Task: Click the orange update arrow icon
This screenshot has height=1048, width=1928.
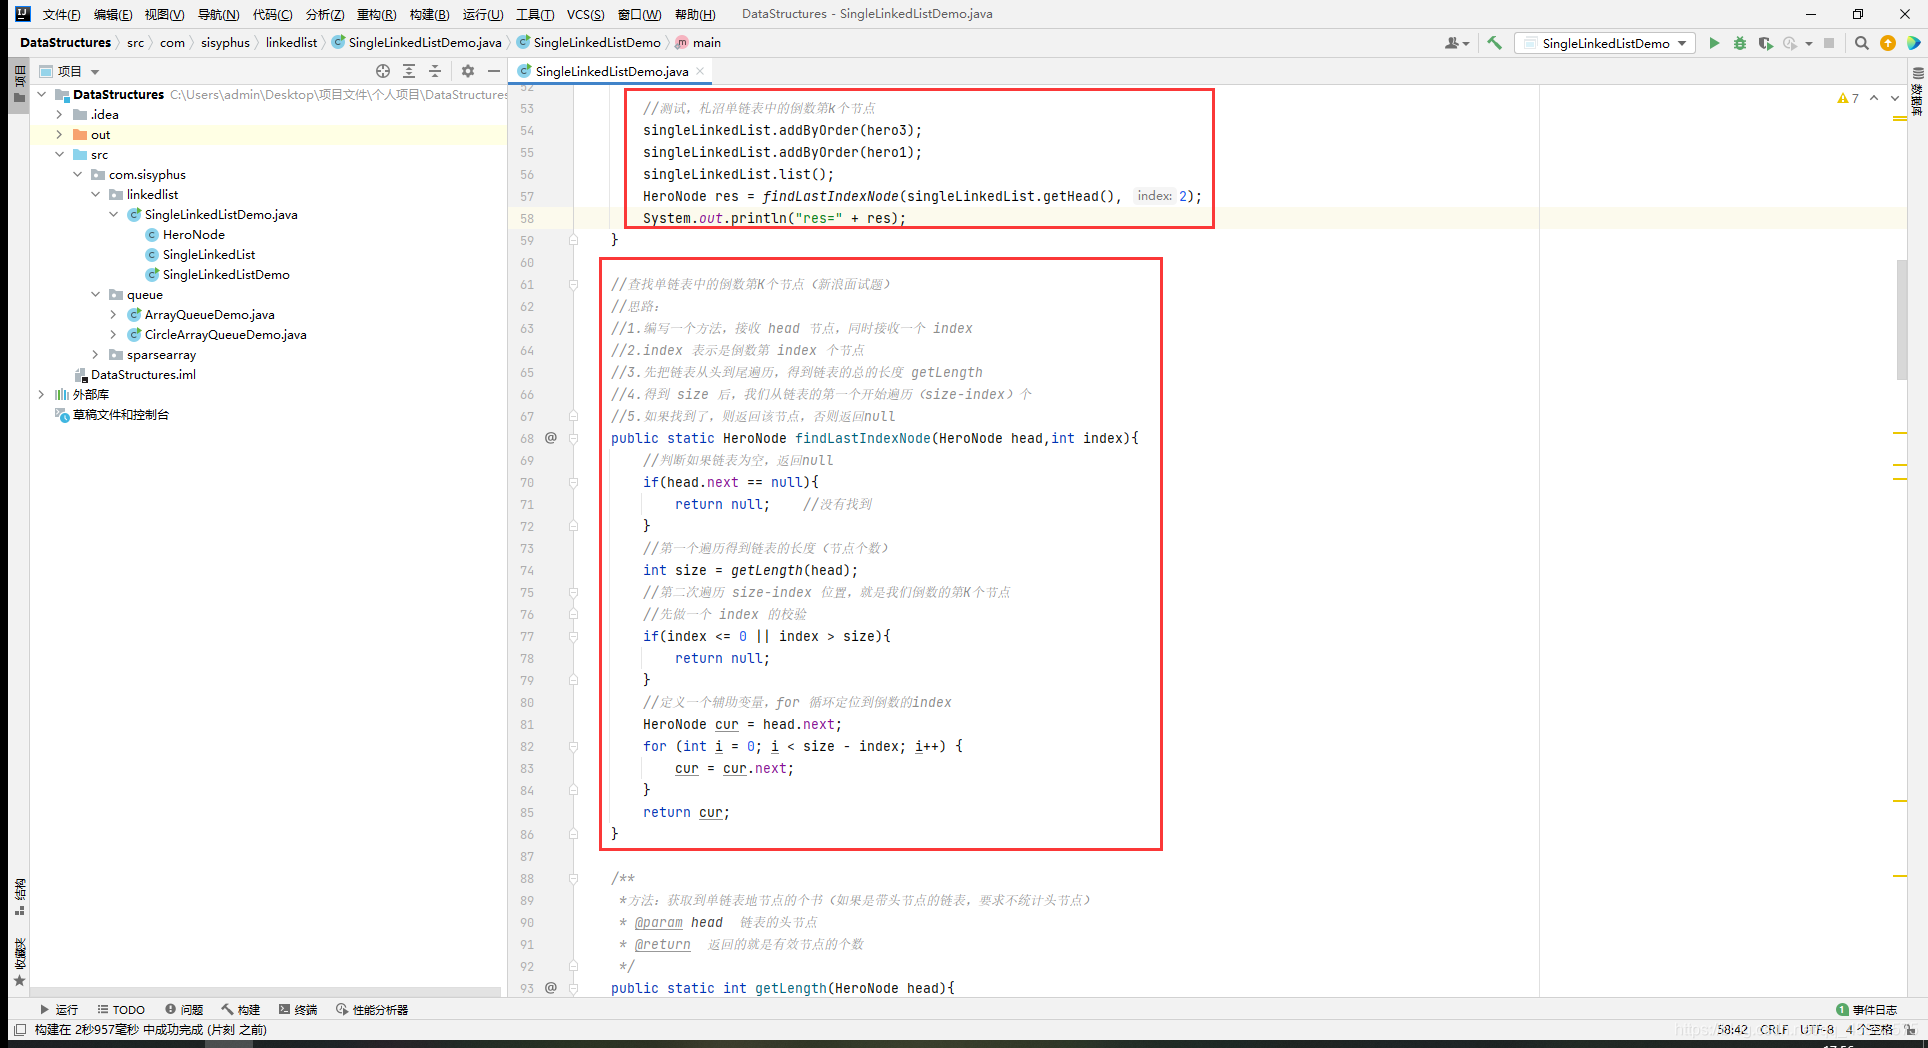Action: coord(1888,43)
